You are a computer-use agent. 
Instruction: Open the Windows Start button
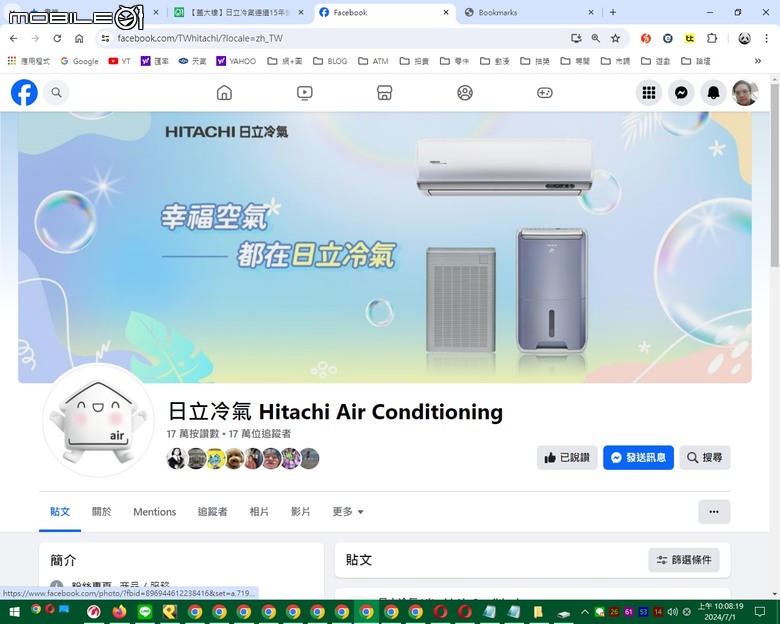click(14, 612)
